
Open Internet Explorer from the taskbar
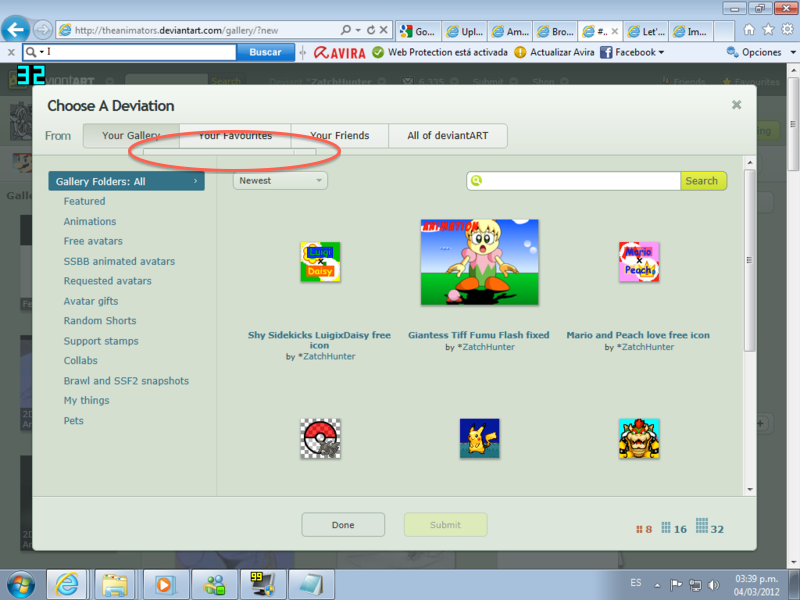67,585
